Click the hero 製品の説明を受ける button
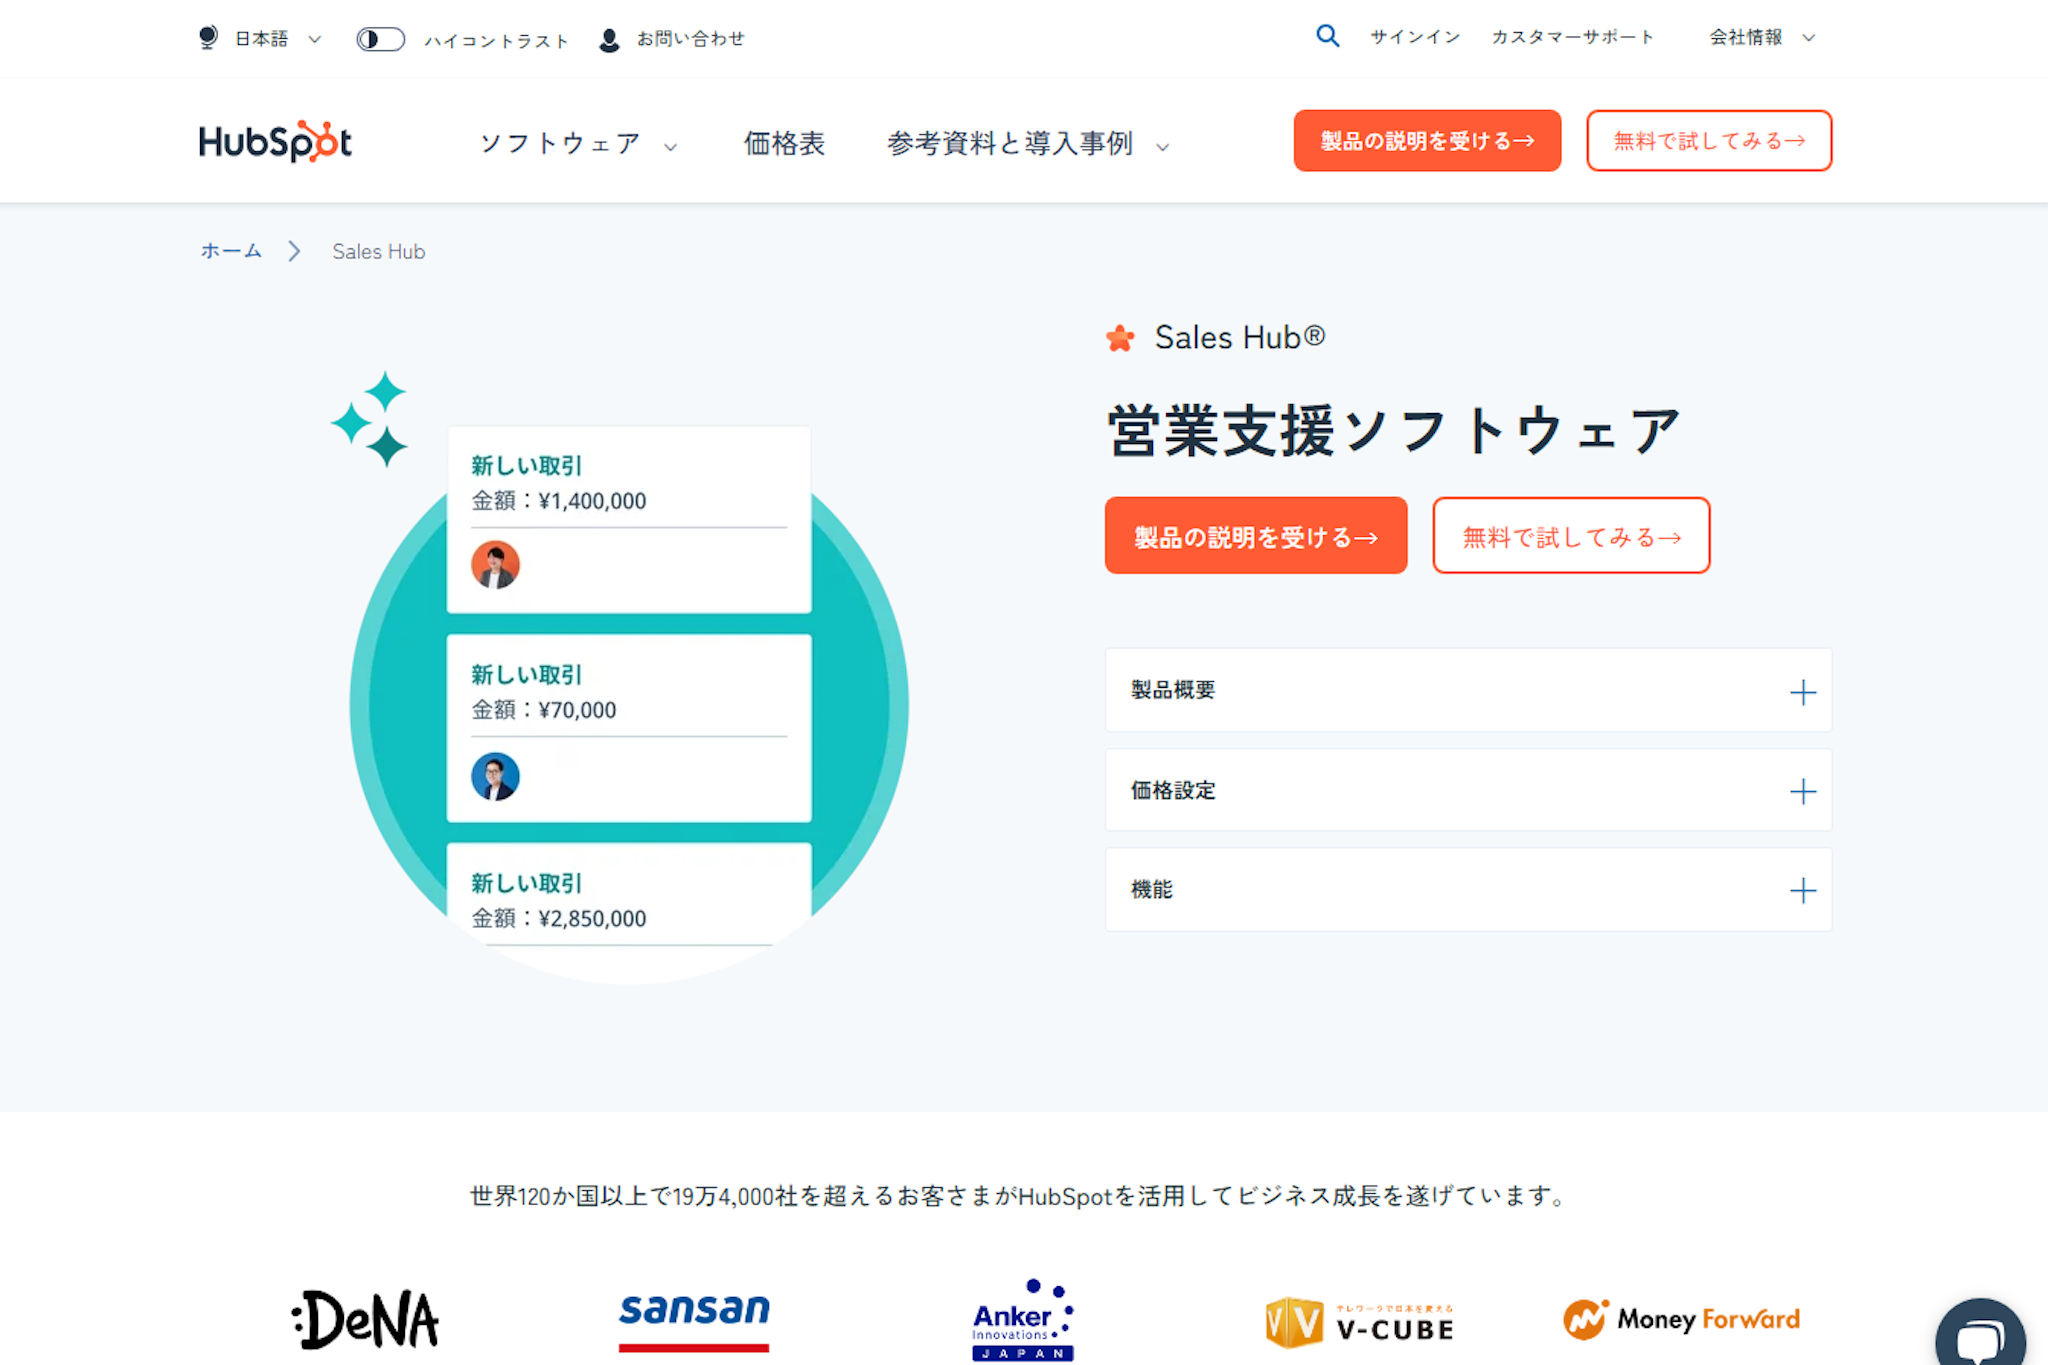This screenshot has height=1365, width=2048. click(x=1255, y=536)
